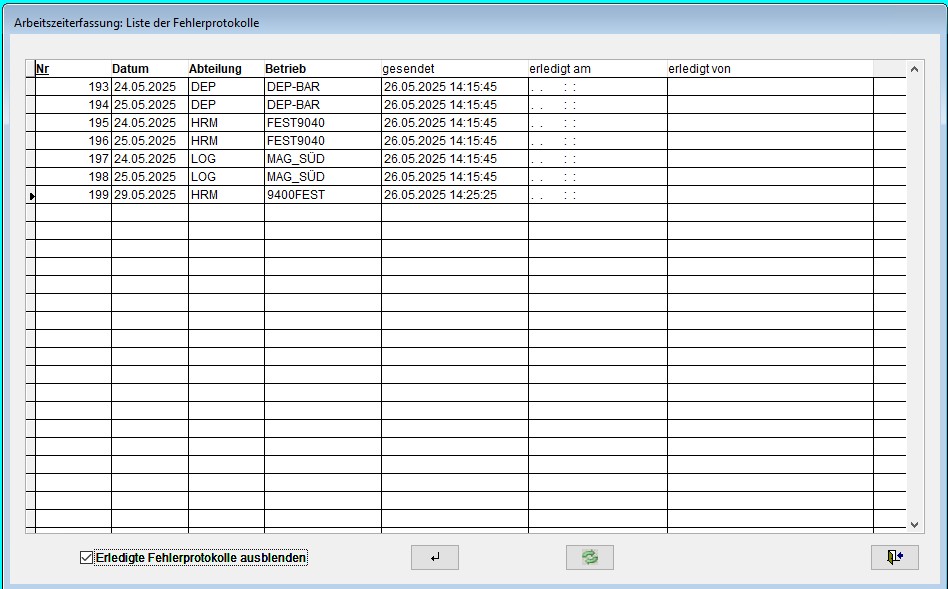Click the green refresh button
Image resolution: width=948 pixels, height=589 pixels.
pos(589,558)
